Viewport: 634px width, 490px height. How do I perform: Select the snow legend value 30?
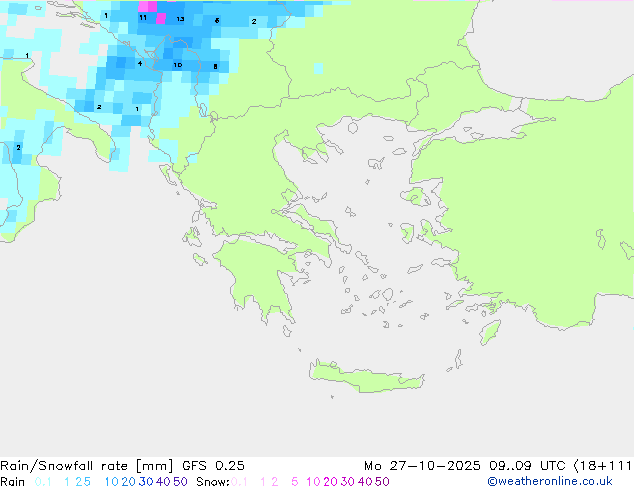[x=348, y=482]
